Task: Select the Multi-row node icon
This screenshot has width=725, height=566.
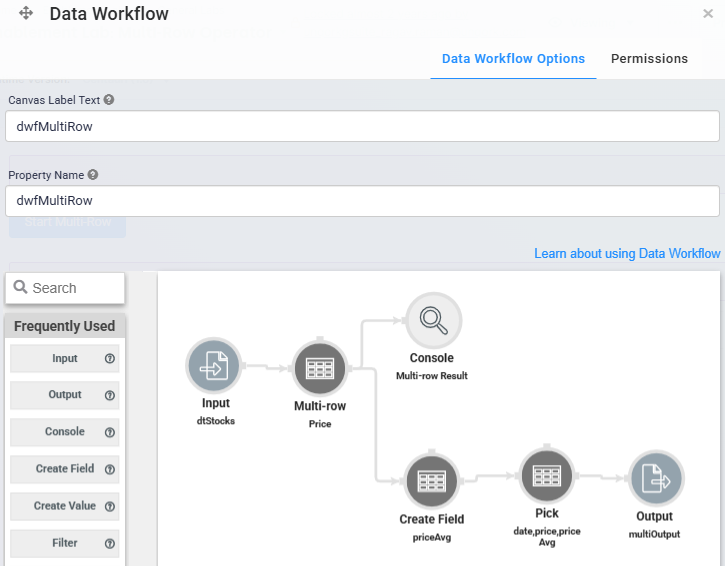Action: click(x=319, y=369)
